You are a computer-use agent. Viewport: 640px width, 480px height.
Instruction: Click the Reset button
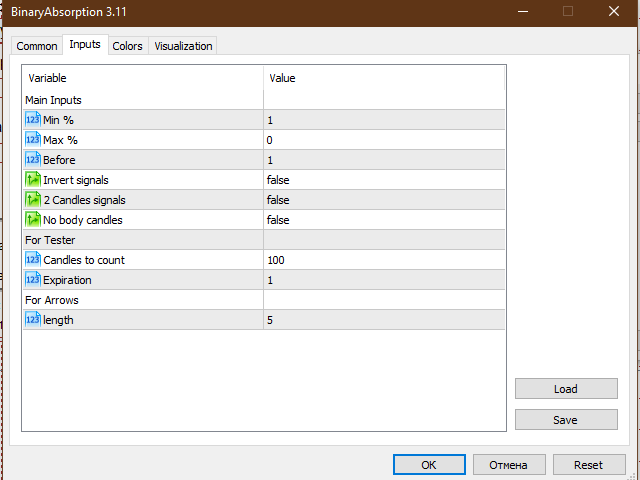(588, 465)
